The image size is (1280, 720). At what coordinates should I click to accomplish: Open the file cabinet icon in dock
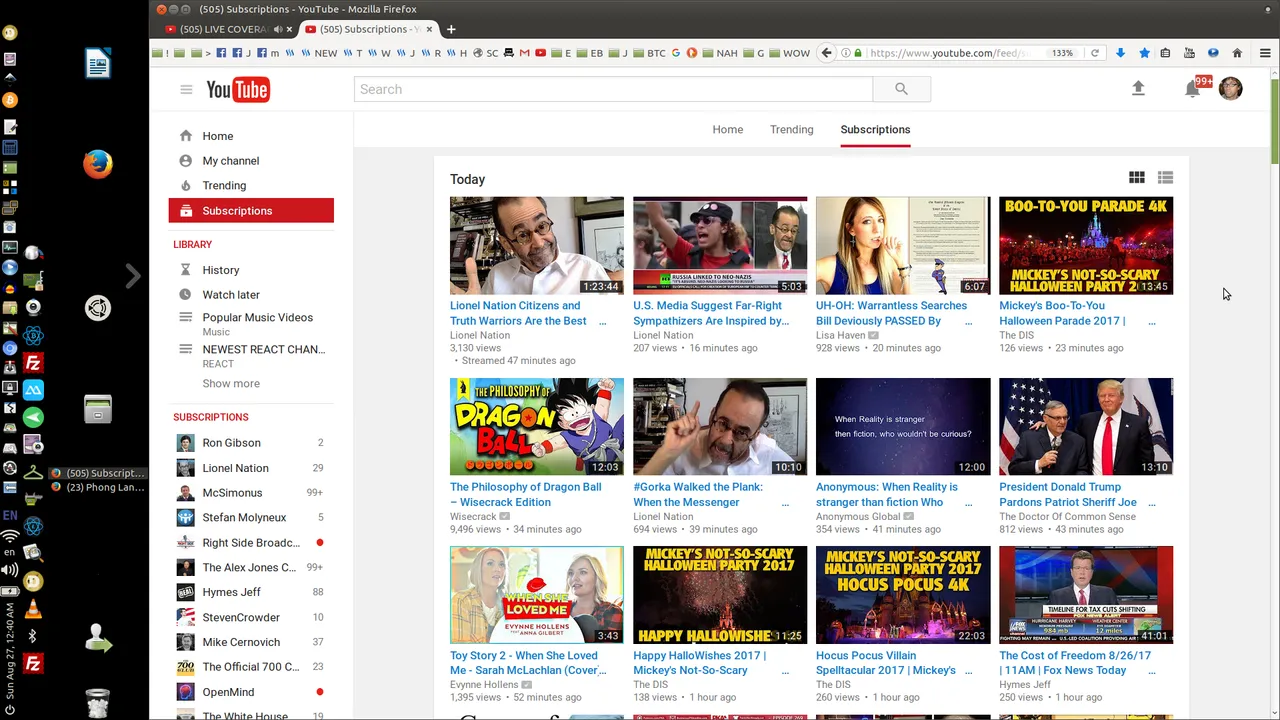[x=98, y=410]
